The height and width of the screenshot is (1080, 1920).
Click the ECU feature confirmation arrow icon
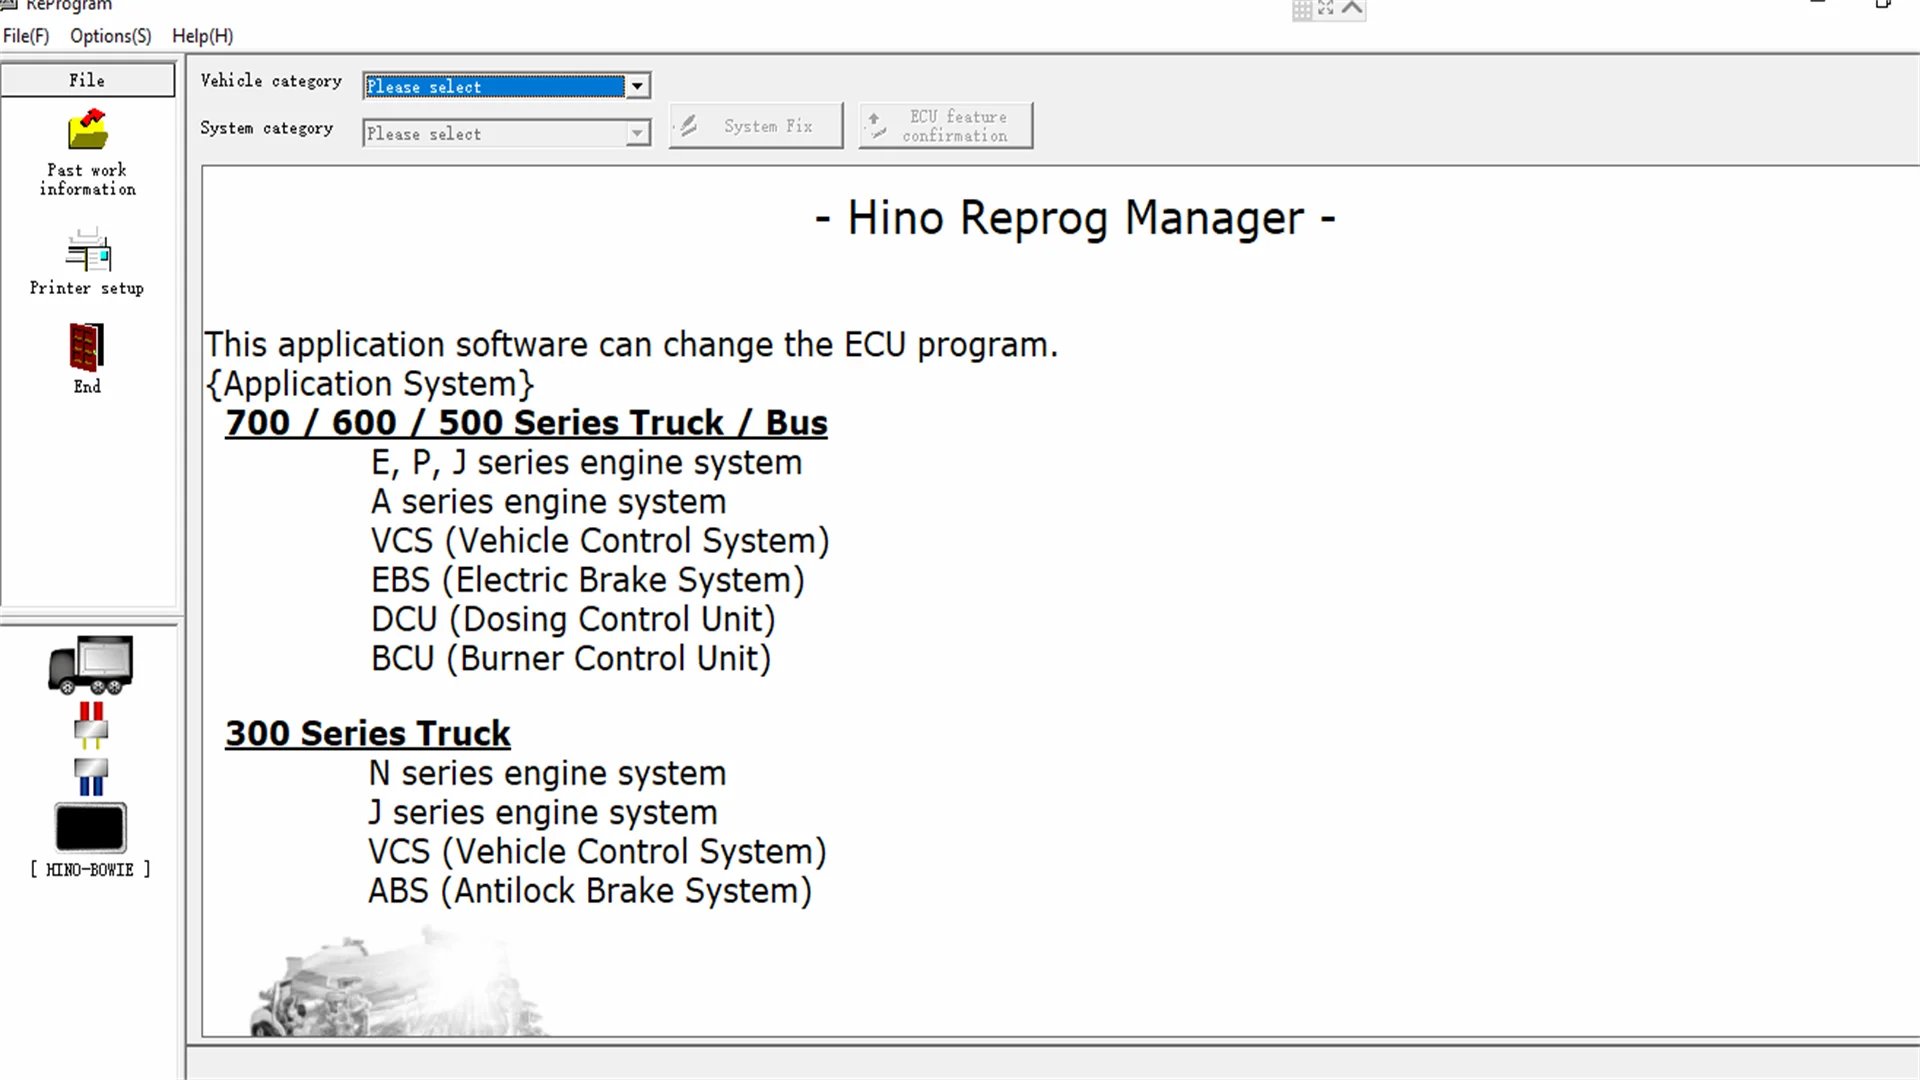point(876,126)
